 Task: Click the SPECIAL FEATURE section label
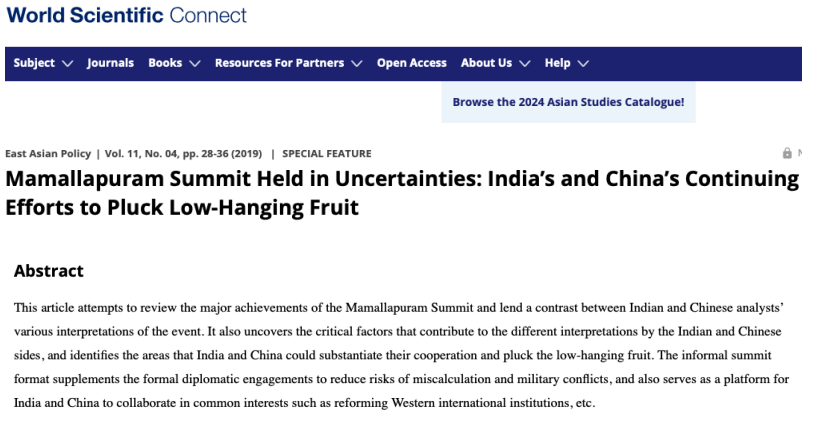[327, 154]
